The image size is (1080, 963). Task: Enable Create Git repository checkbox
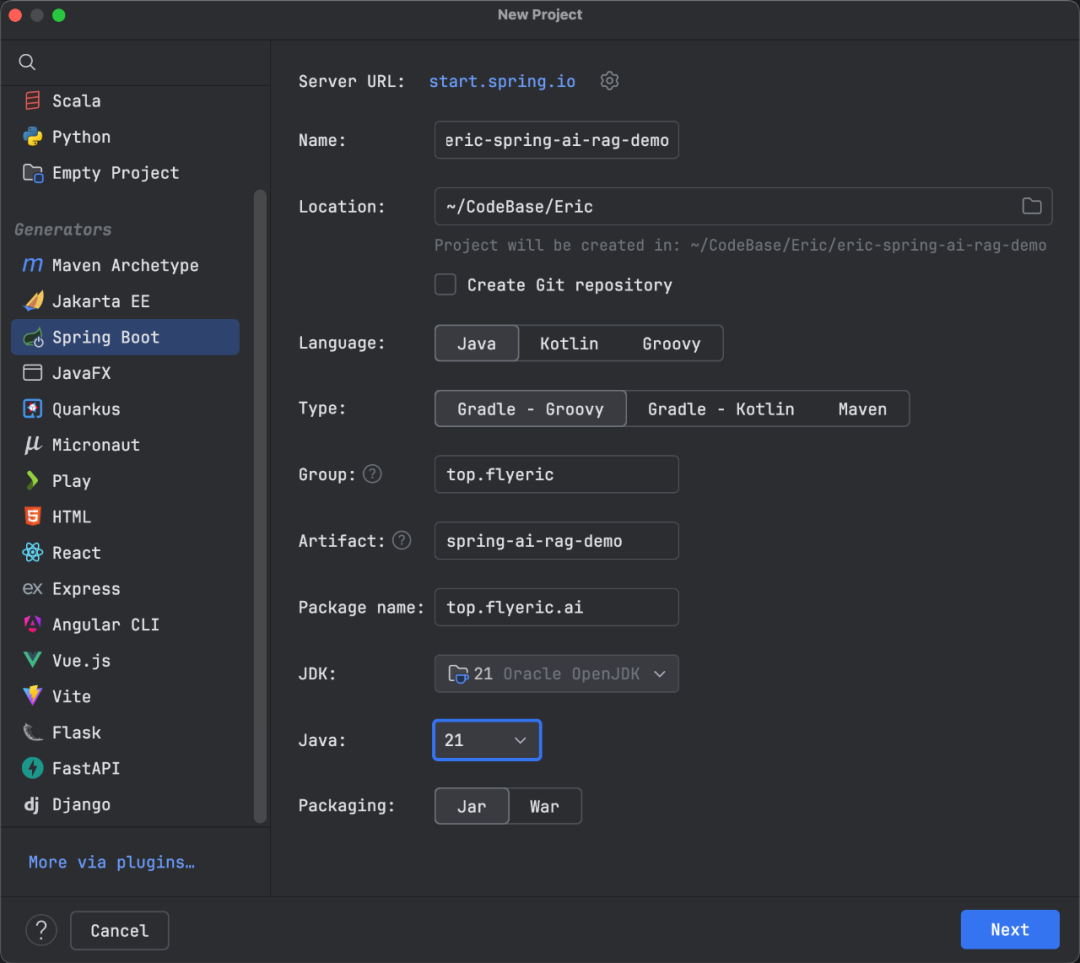point(446,285)
